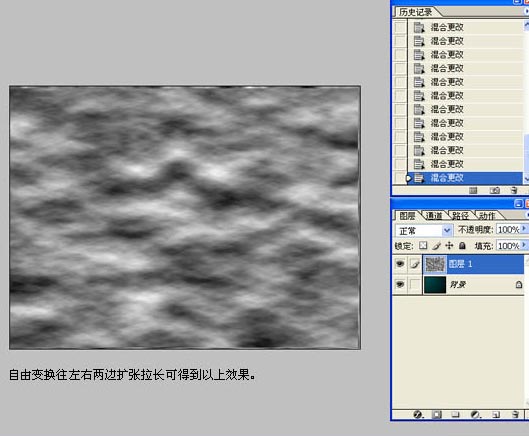Screen dimensions: 529x436
Task: Set history brush source beside highlighted 混合更改
Action: pos(400,178)
